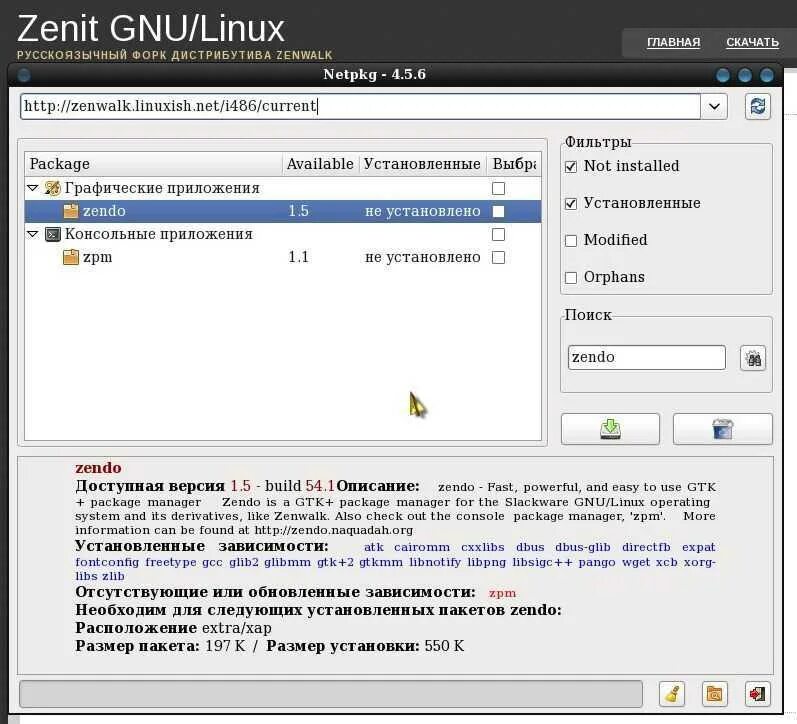Click the glibmm dependency link
The image size is (797, 724).
287,562
